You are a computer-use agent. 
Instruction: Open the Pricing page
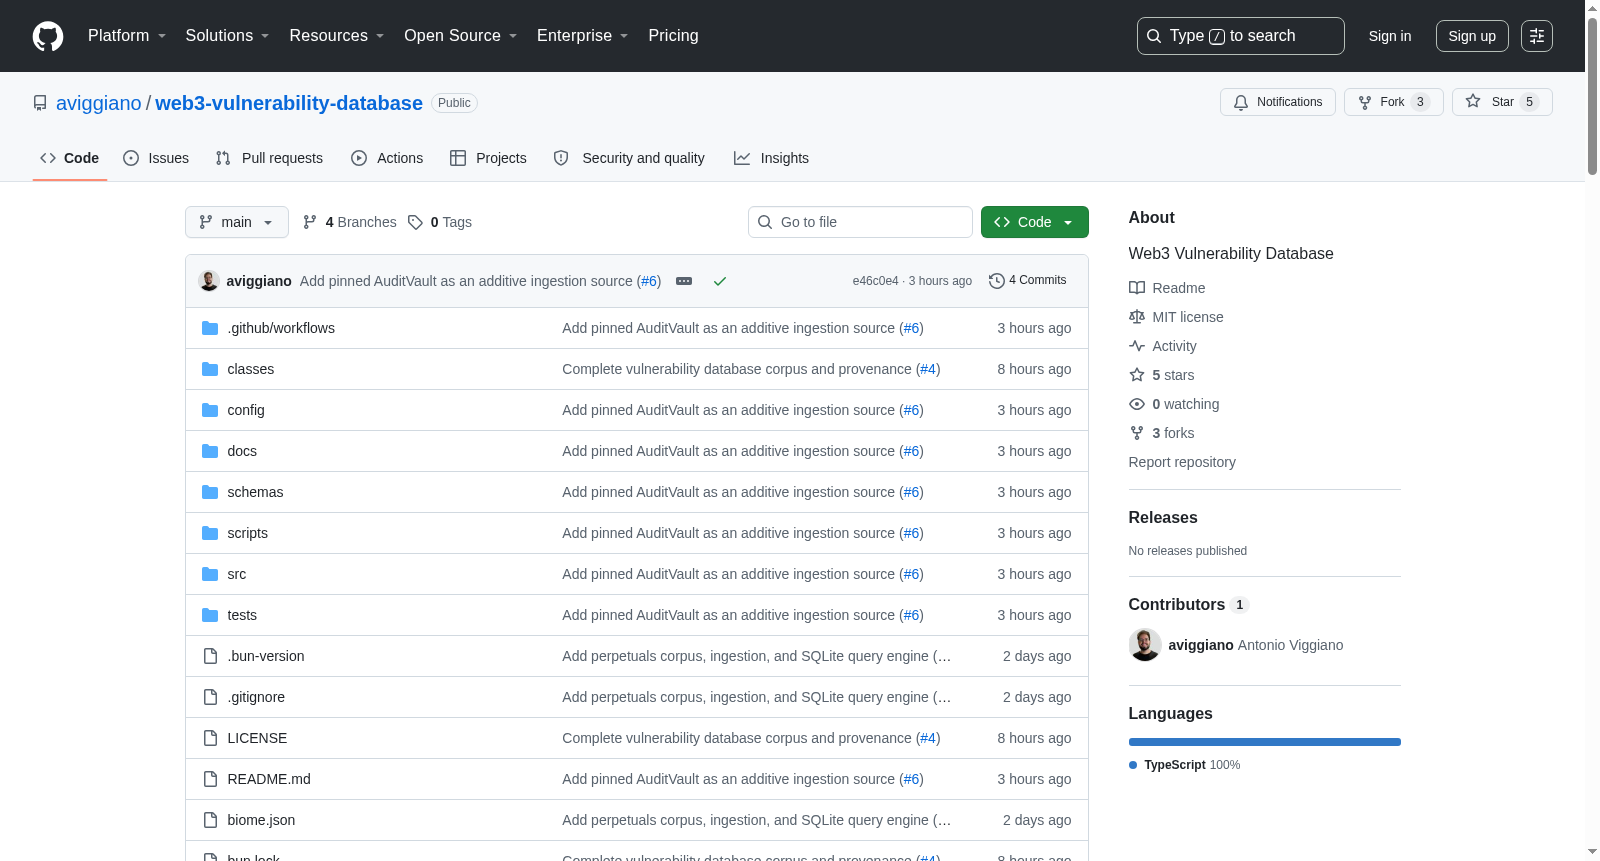(673, 36)
